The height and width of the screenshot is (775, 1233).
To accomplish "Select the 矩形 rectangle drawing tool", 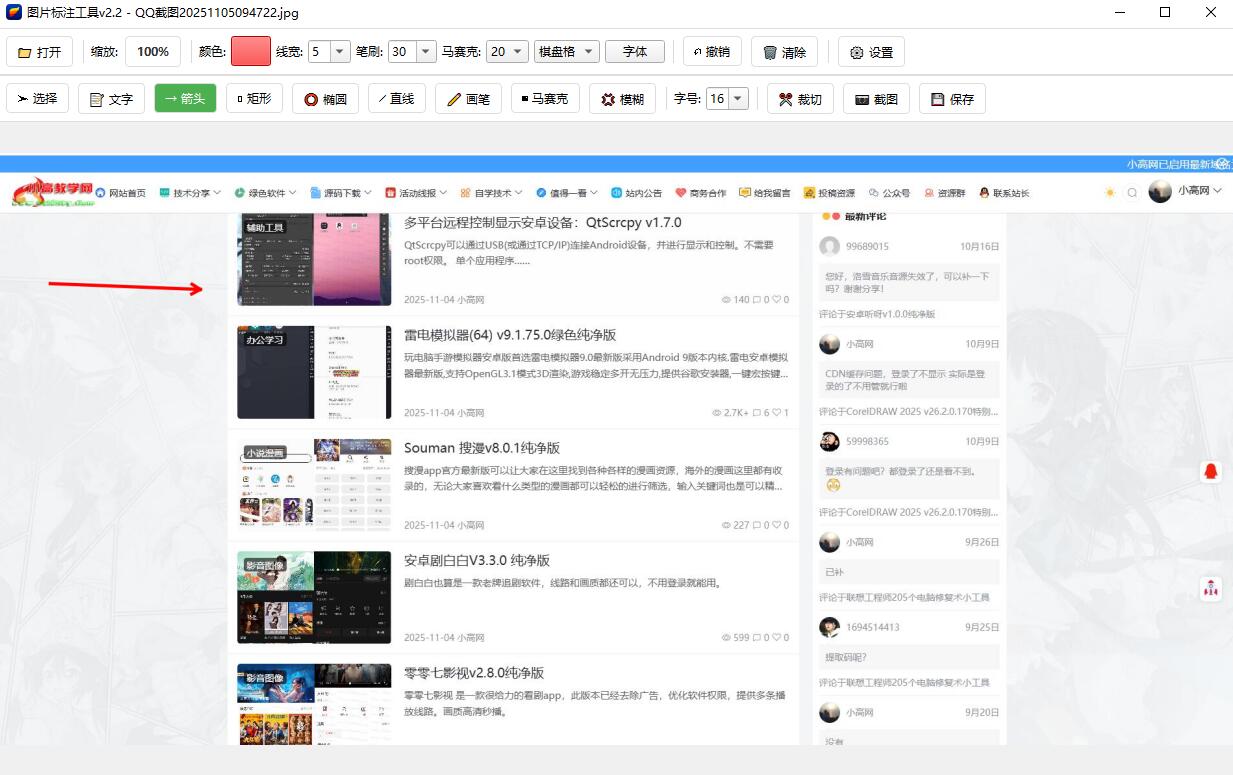I will point(254,98).
